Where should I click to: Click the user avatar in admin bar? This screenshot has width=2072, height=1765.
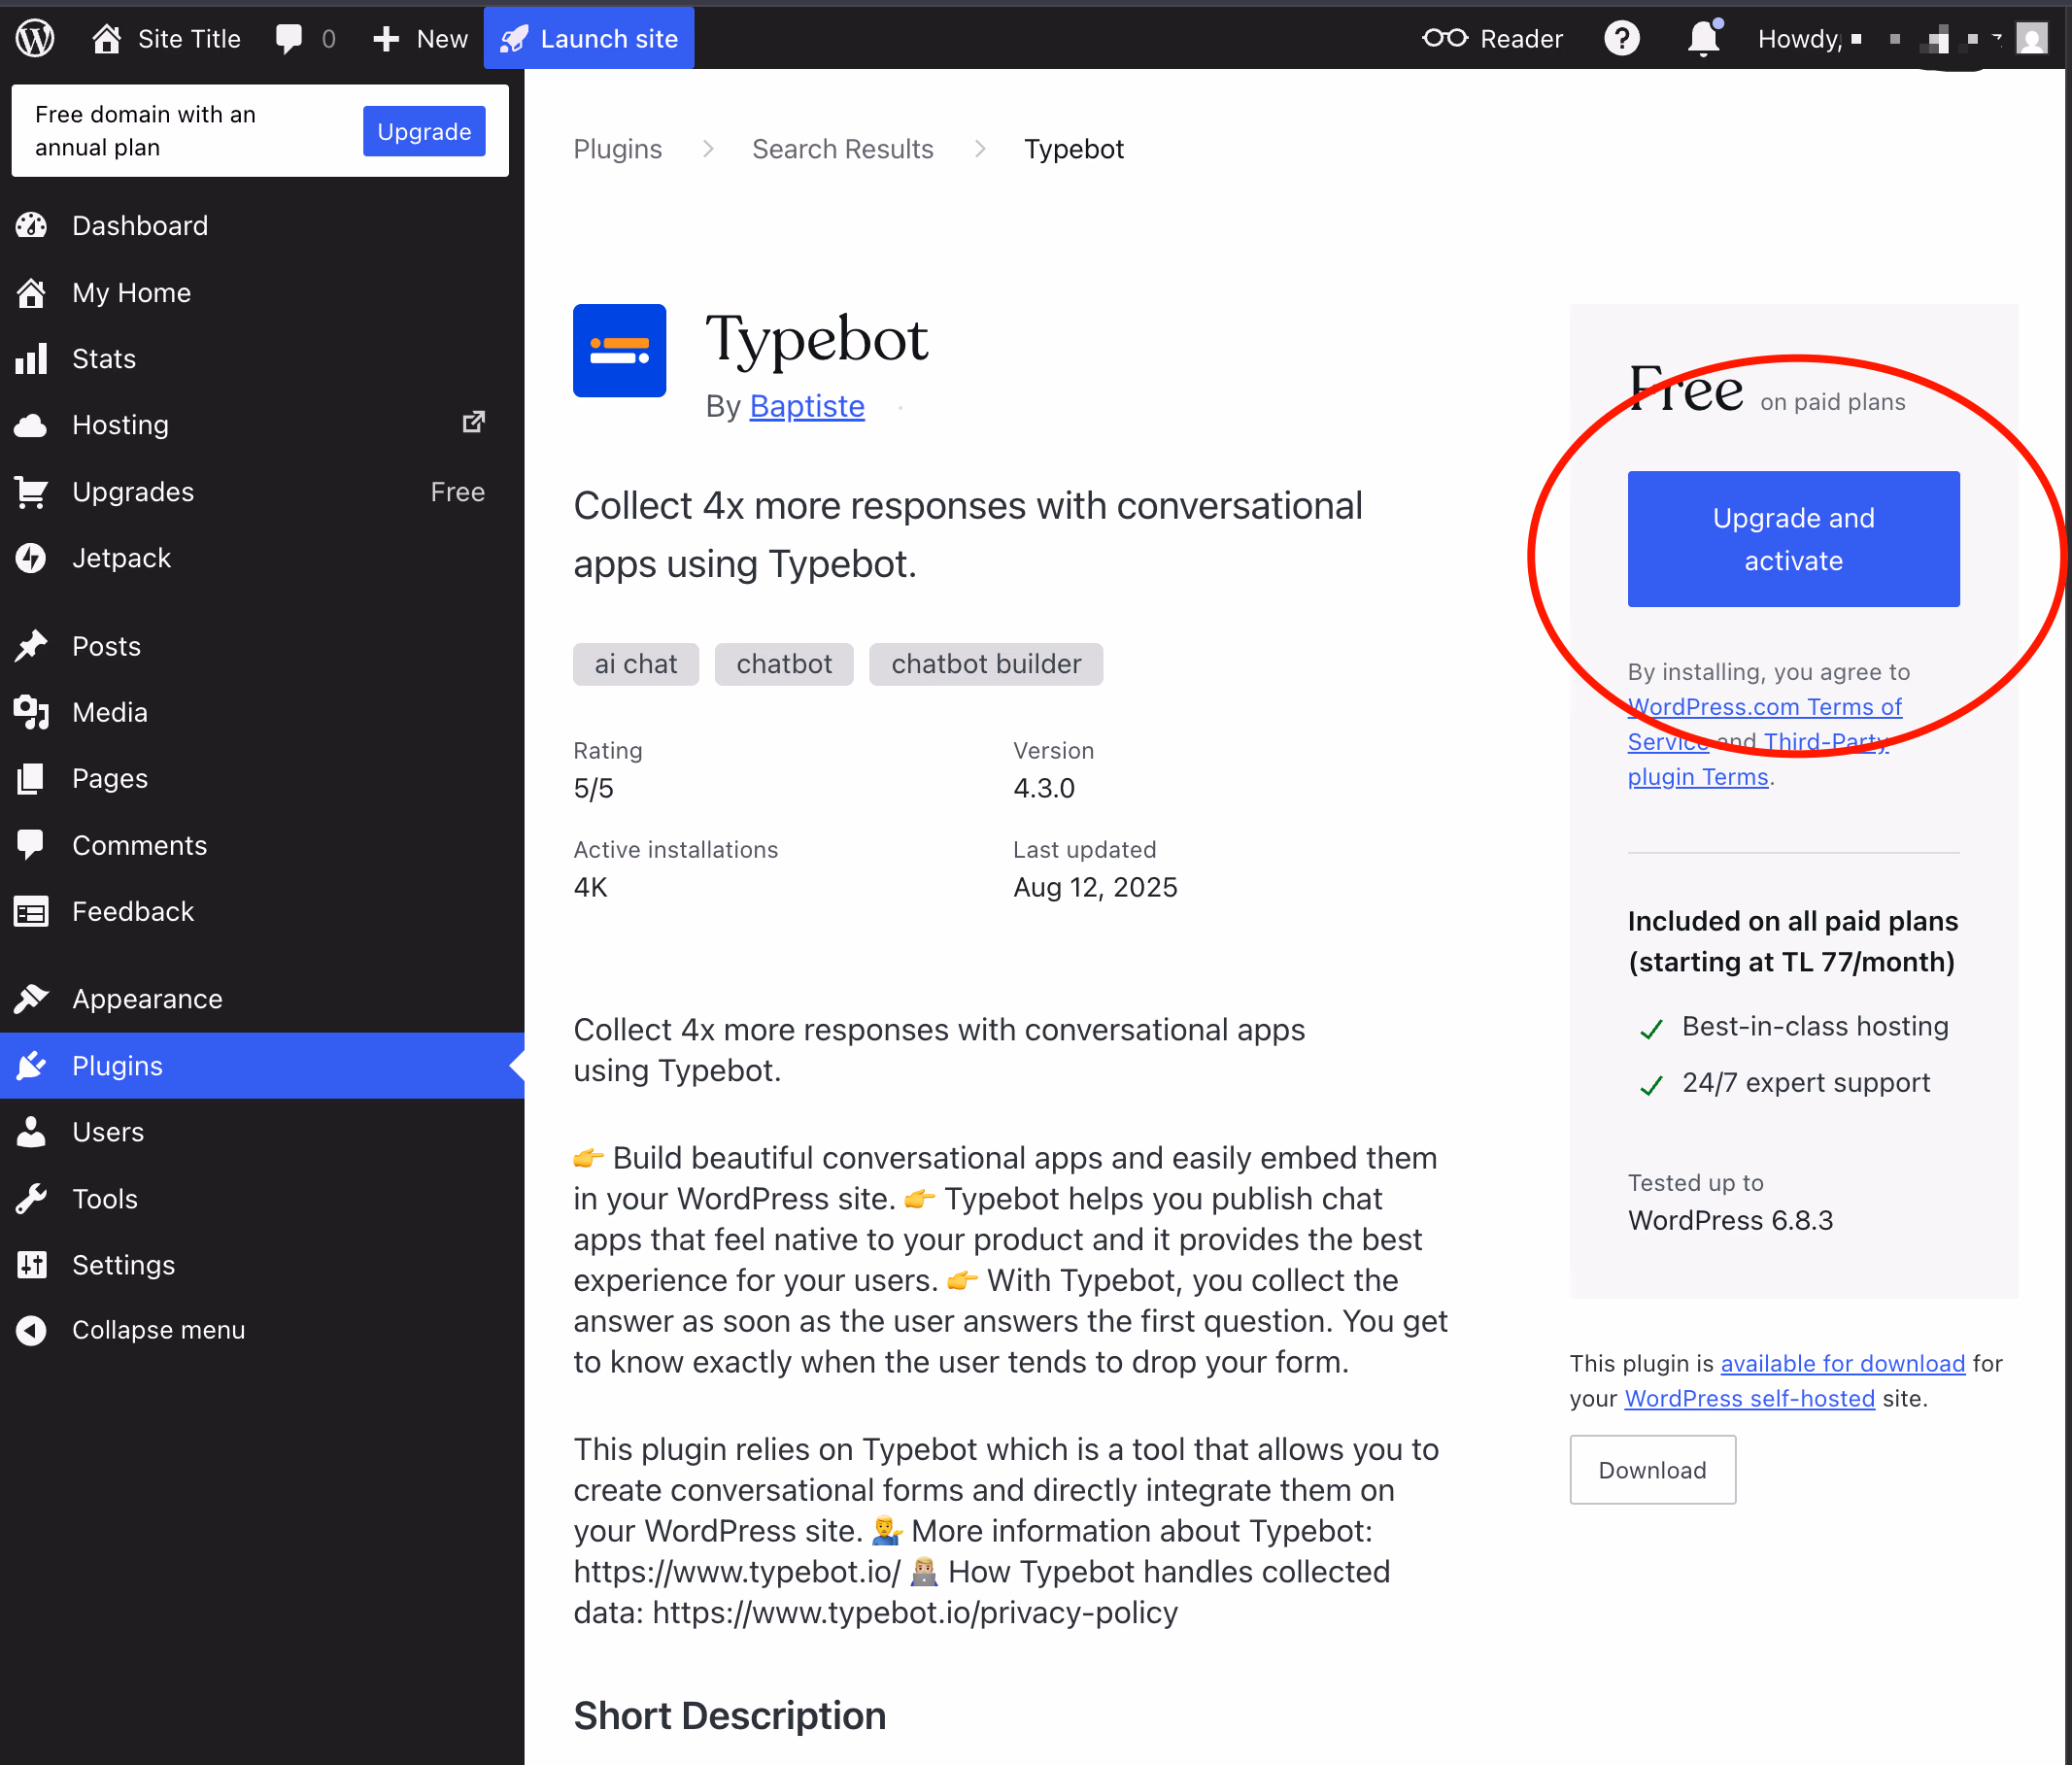pos(2031,39)
